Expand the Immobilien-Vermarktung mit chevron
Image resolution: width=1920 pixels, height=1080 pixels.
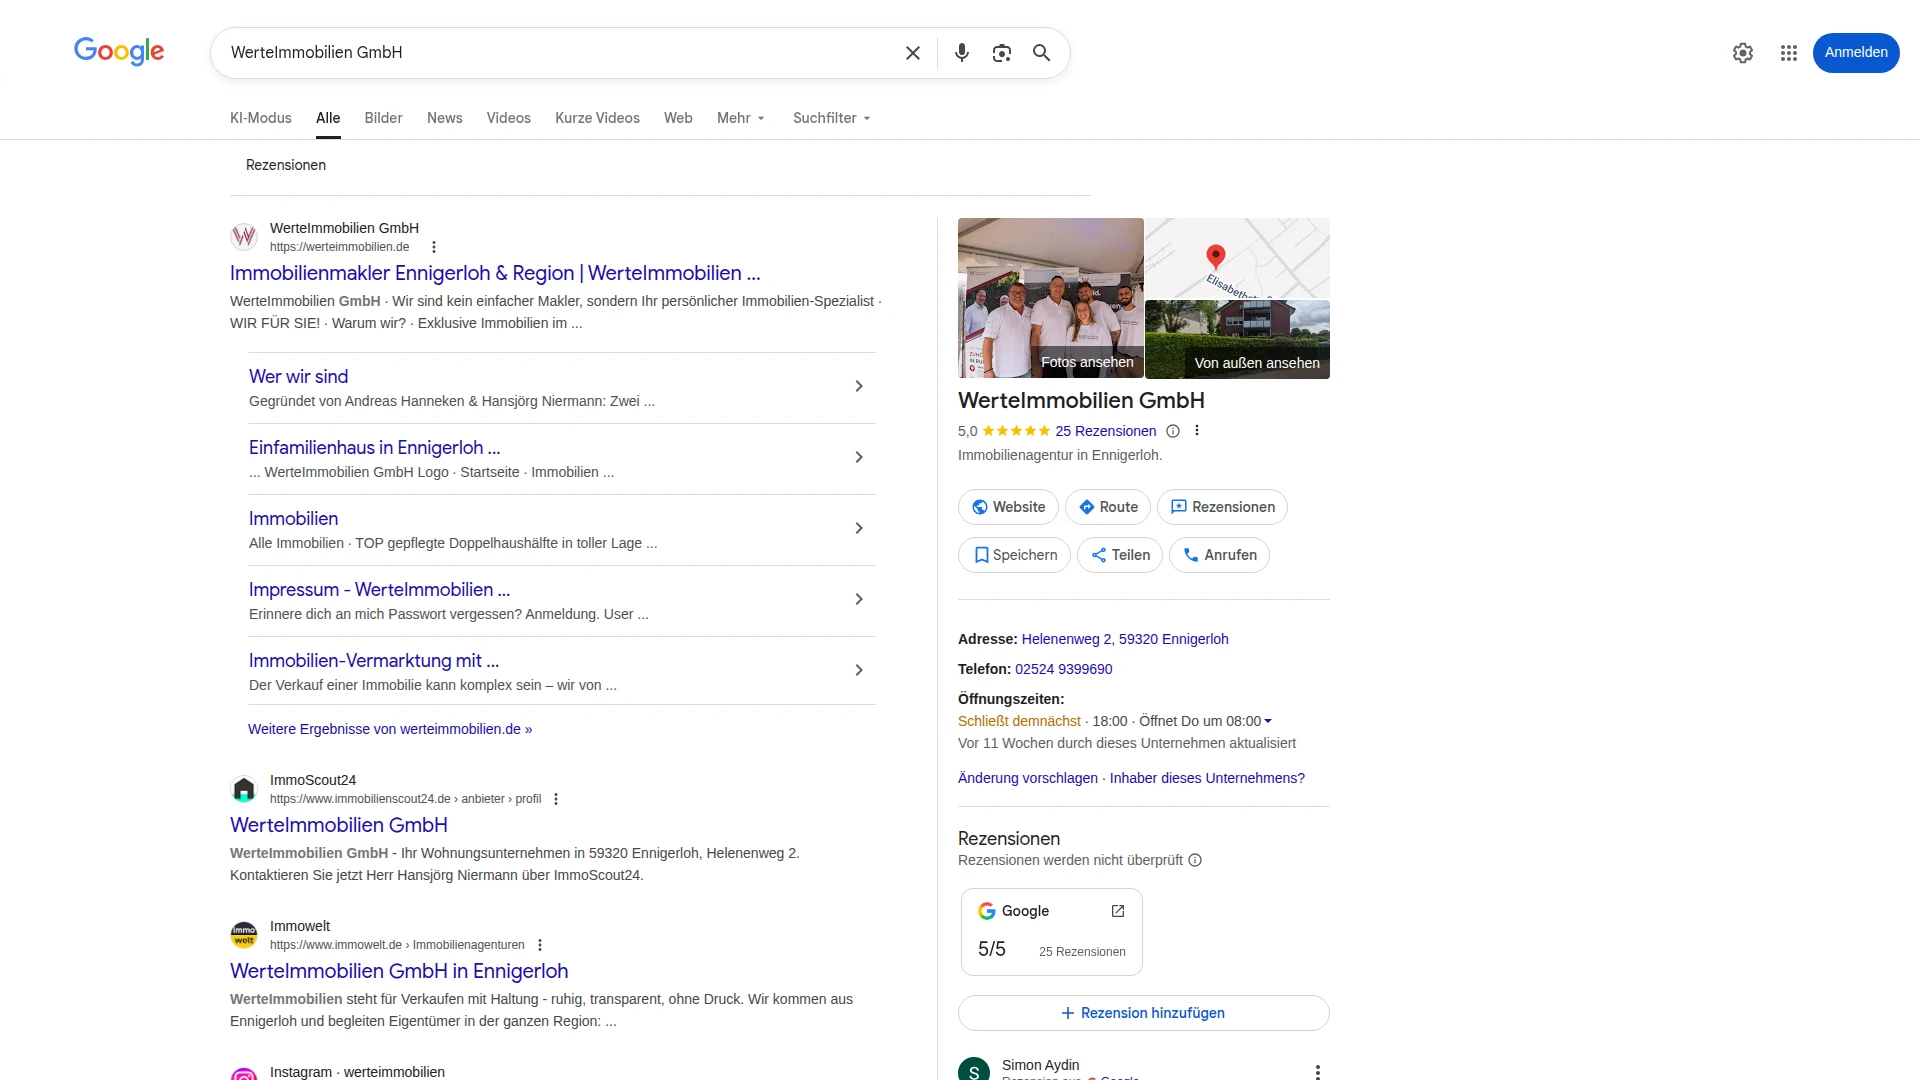point(858,670)
